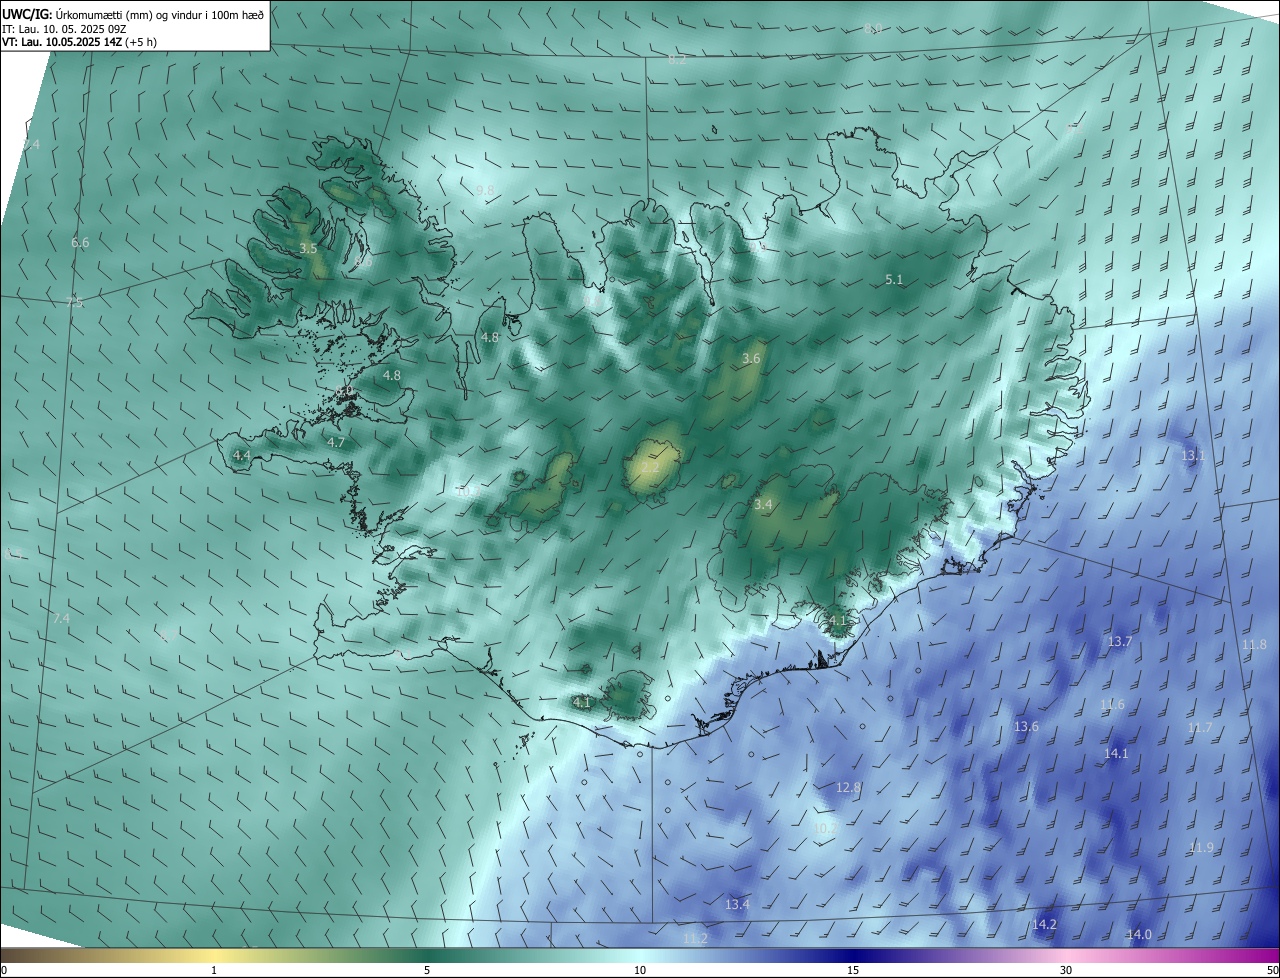Click the 13.1 value off the east coast
1280x978 pixels.
(1194, 455)
